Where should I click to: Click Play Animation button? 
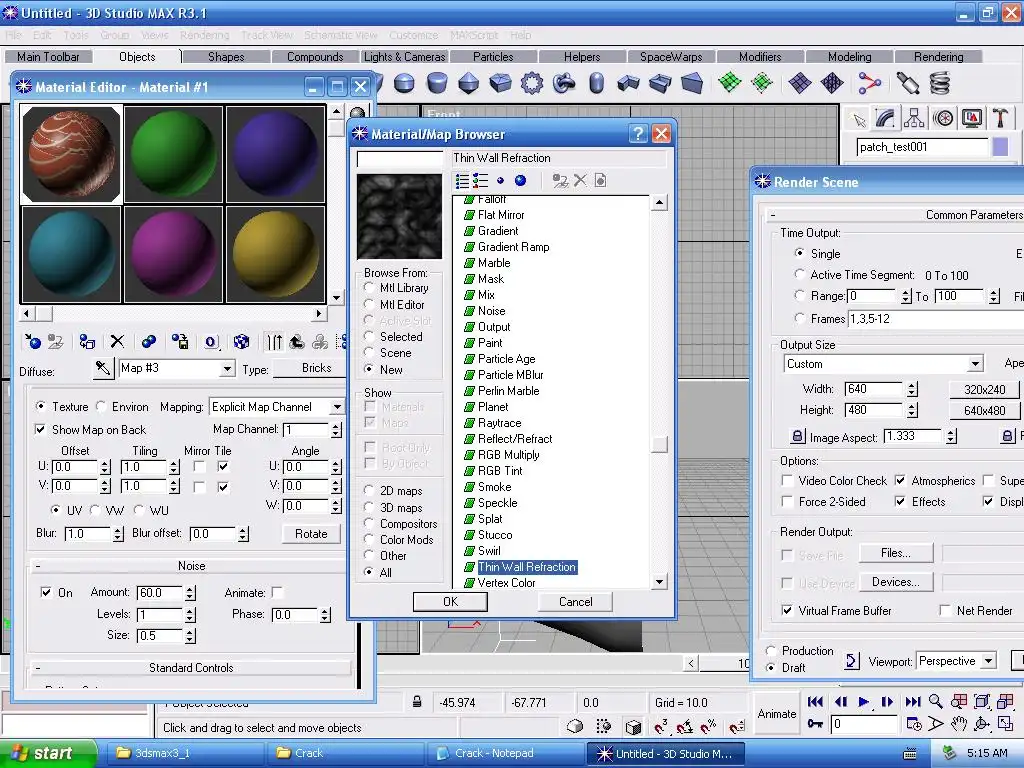(x=863, y=702)
